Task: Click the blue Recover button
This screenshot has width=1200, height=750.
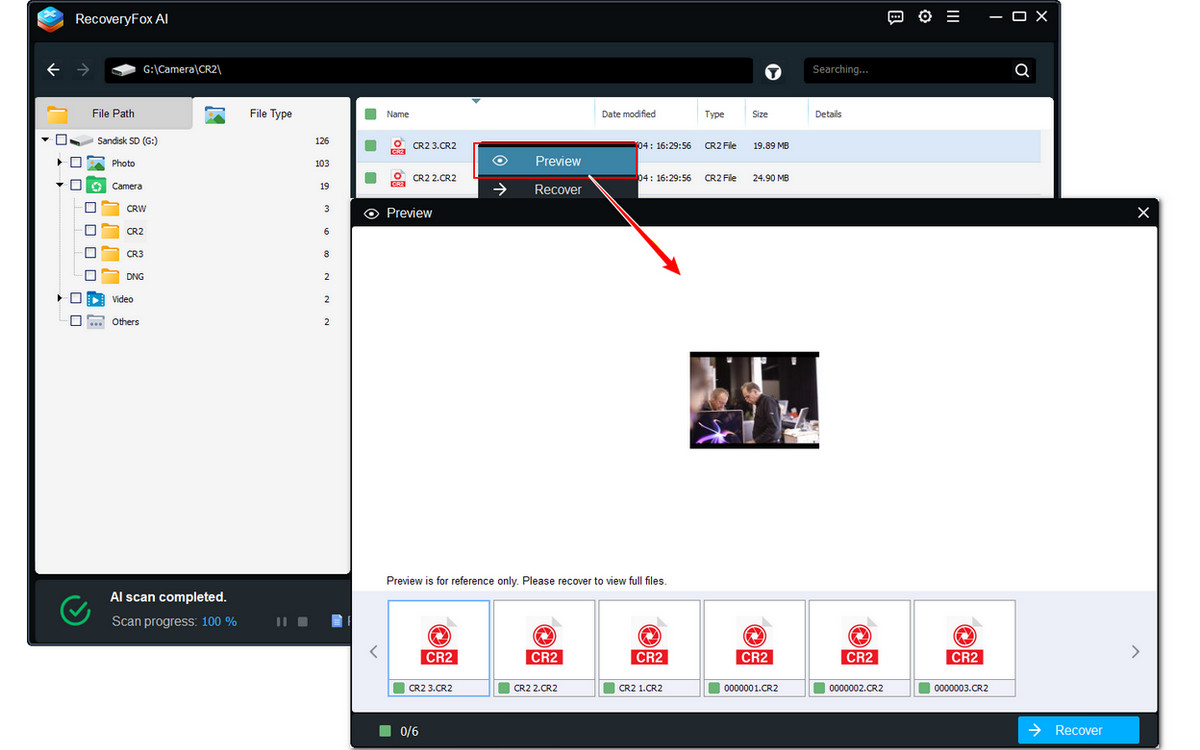Action: (1078, 730)
